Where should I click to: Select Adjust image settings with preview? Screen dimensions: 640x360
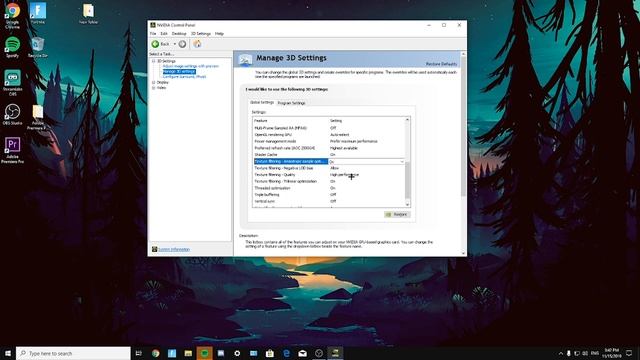coord(191,66)
